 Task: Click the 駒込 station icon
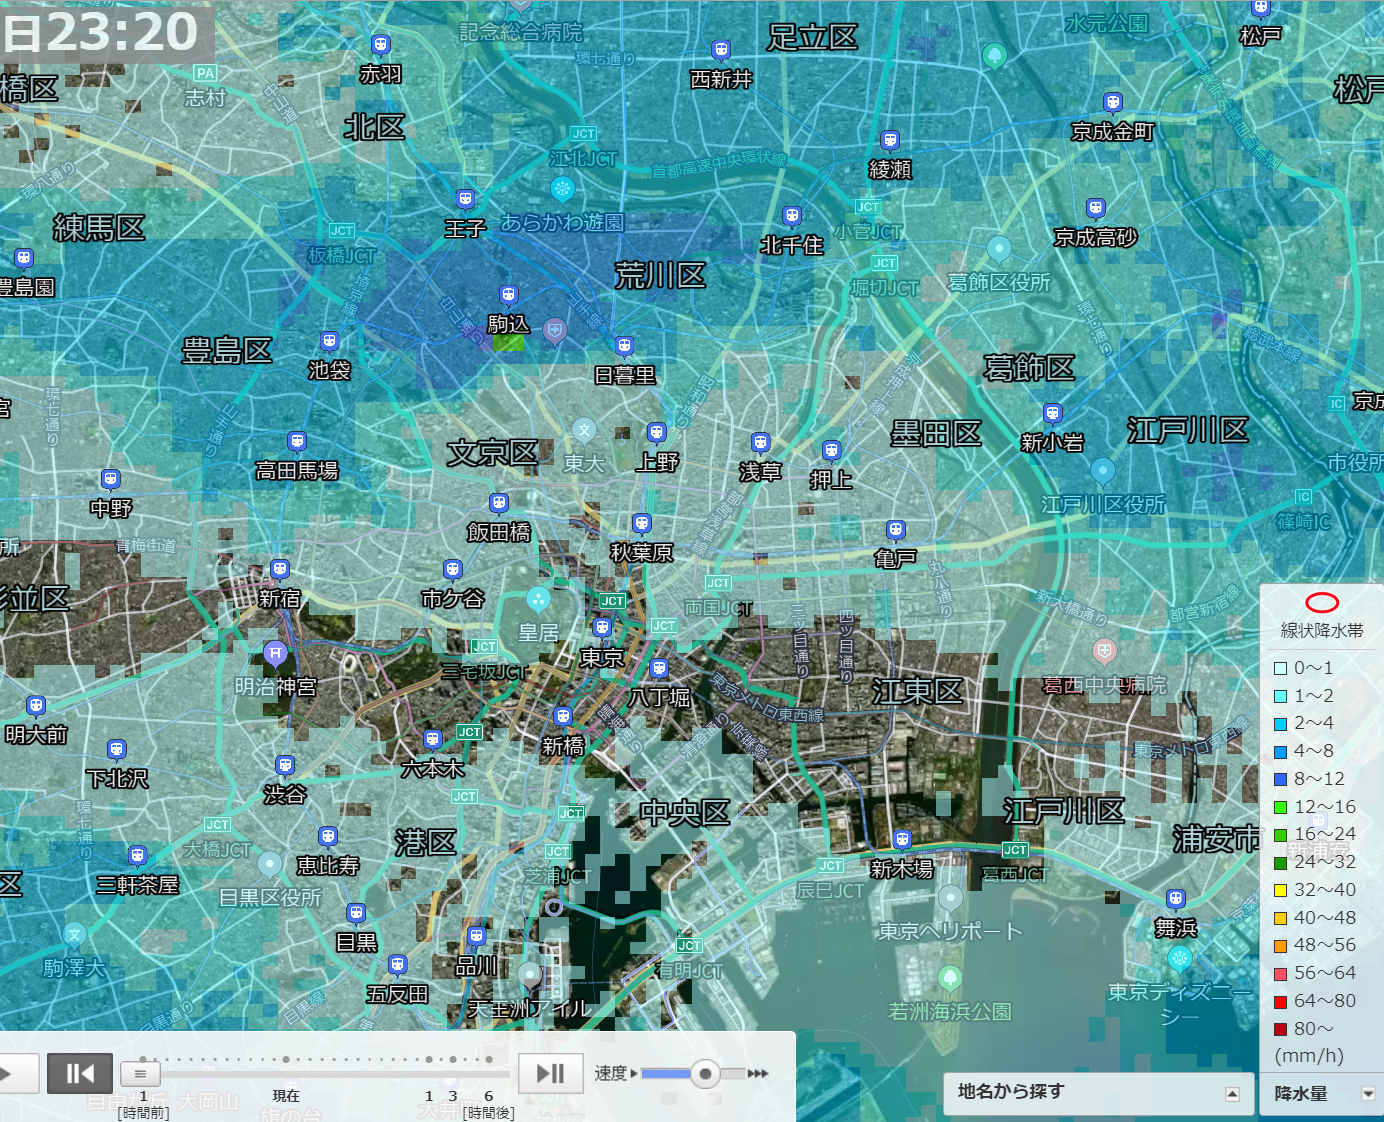point(509,295)
